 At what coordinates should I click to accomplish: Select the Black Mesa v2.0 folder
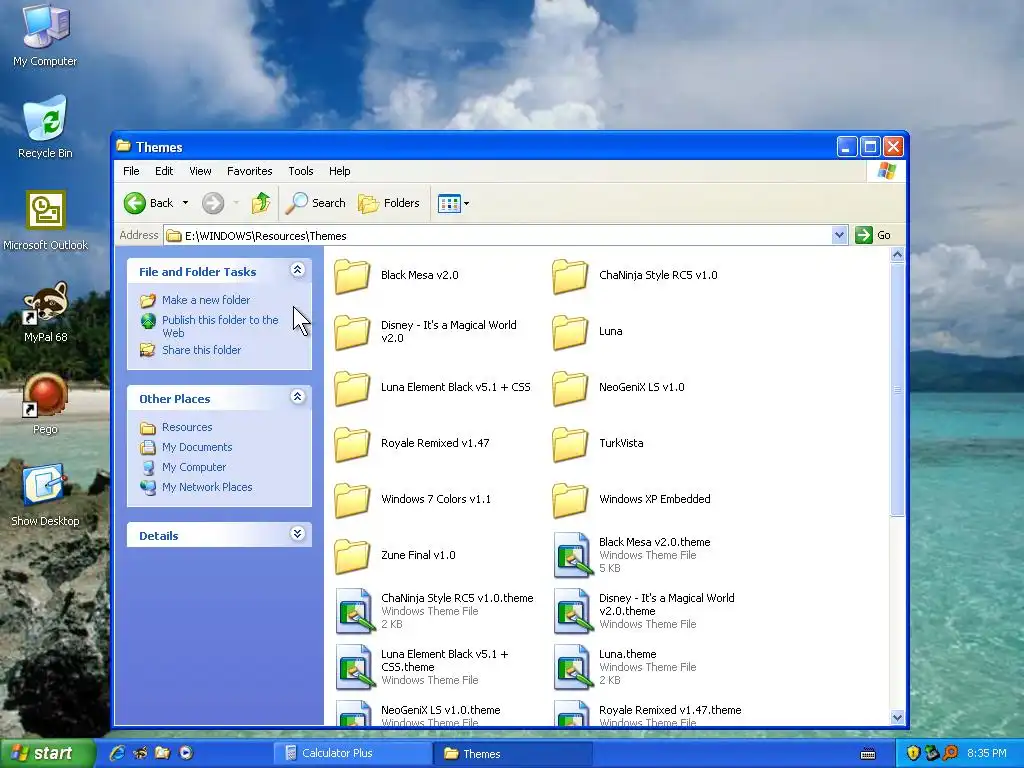coord(396,276)
